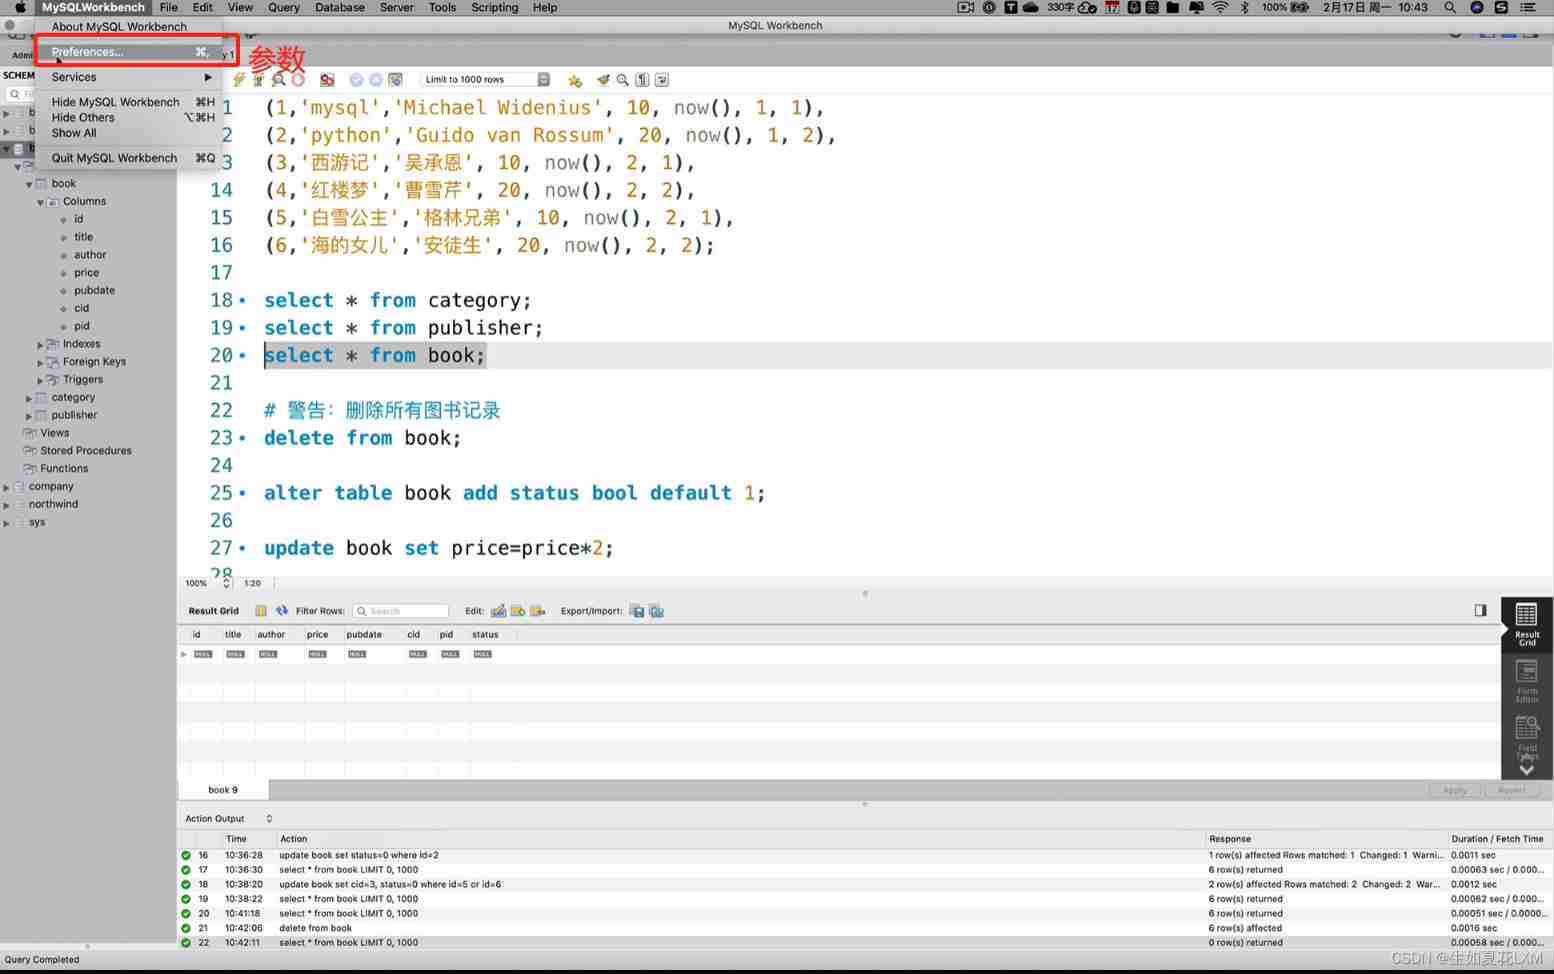Click the Bluetooth icon in menu bar

click(1245, 7)
